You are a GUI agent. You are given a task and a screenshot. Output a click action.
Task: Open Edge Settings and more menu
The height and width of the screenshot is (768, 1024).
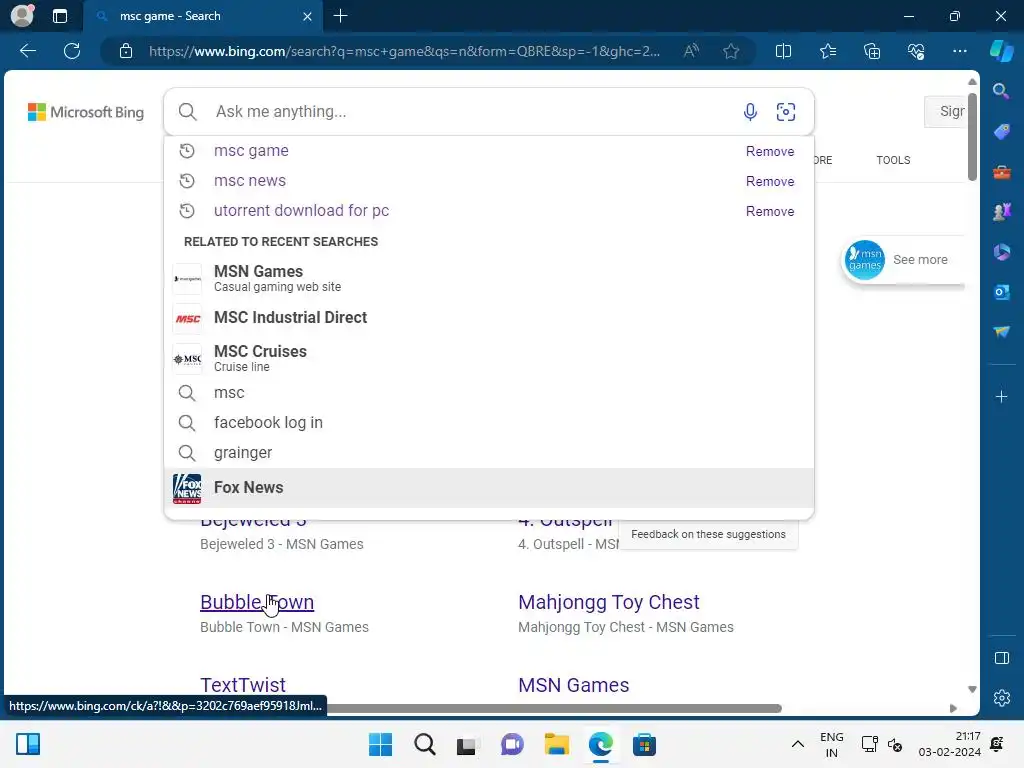coord(959,51)
